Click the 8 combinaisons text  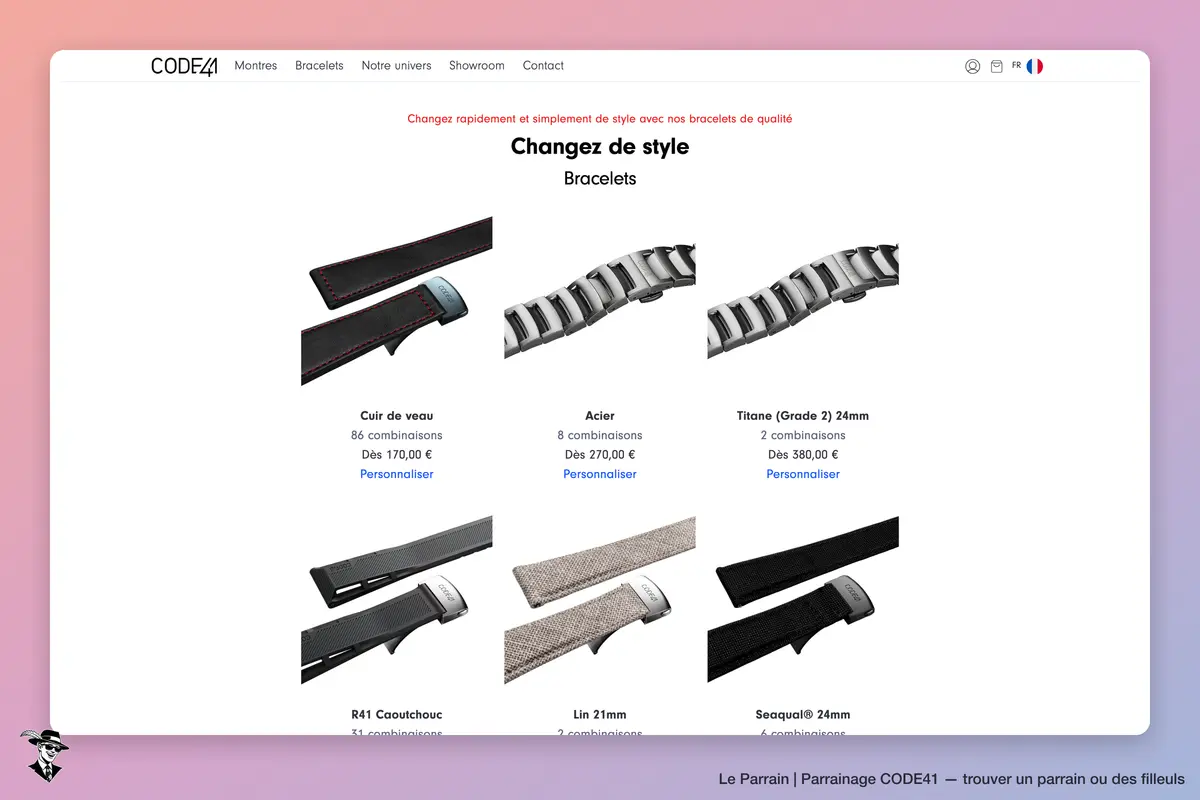[x=600, y=435]
